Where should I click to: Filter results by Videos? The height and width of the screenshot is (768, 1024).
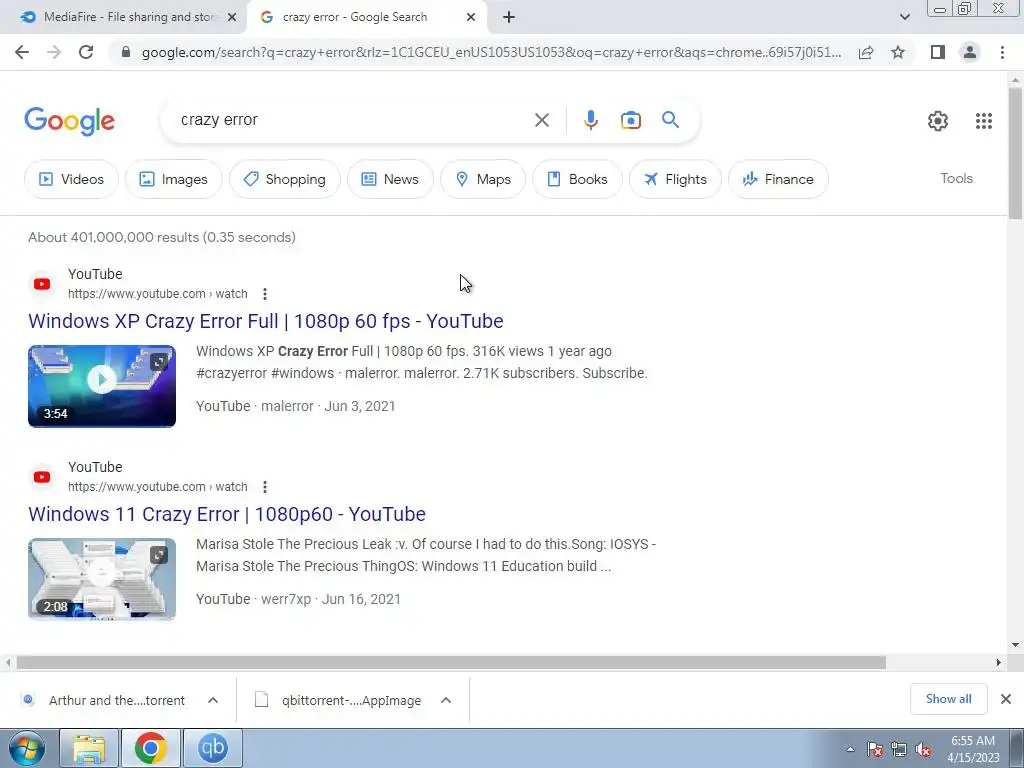pos(71,179)
